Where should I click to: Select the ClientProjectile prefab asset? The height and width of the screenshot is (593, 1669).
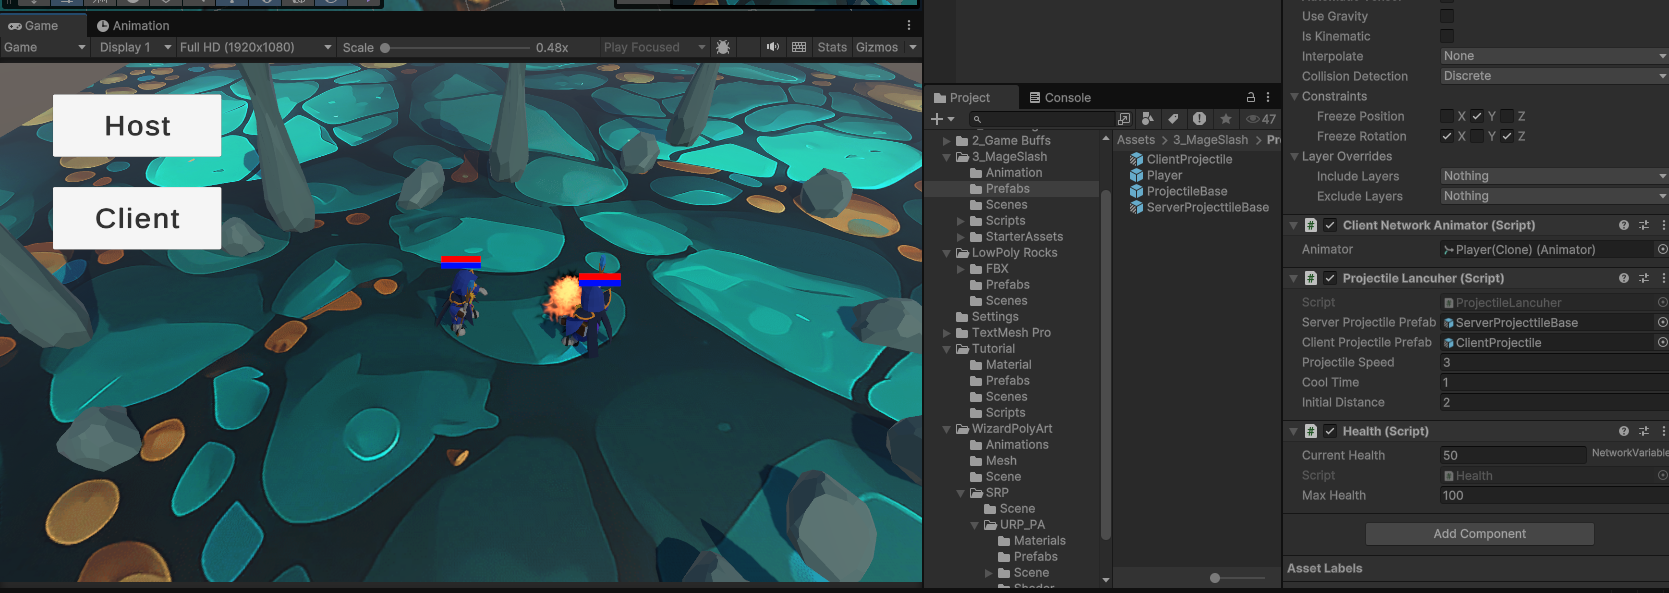click(1189, 159)
